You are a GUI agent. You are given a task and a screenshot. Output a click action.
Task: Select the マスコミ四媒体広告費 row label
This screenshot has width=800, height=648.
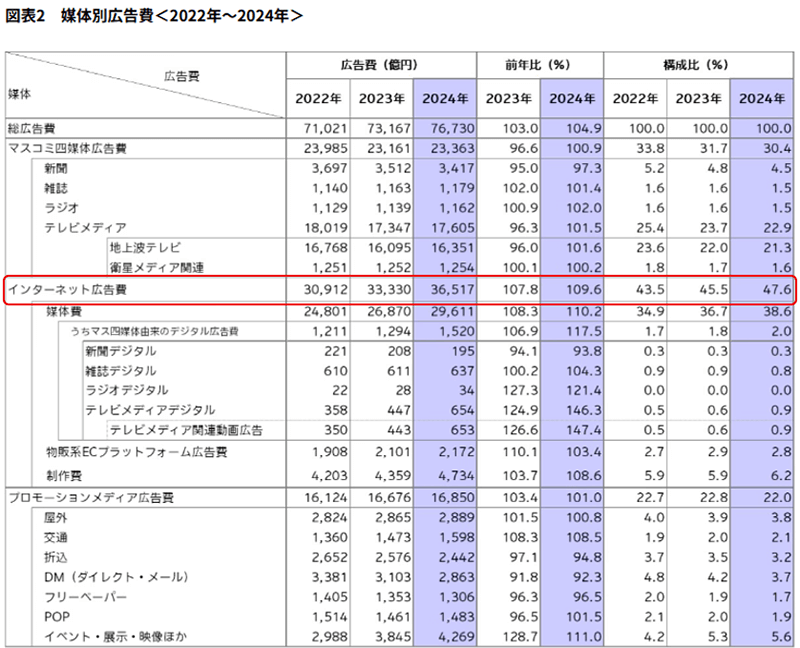click(x=67, y=148)
